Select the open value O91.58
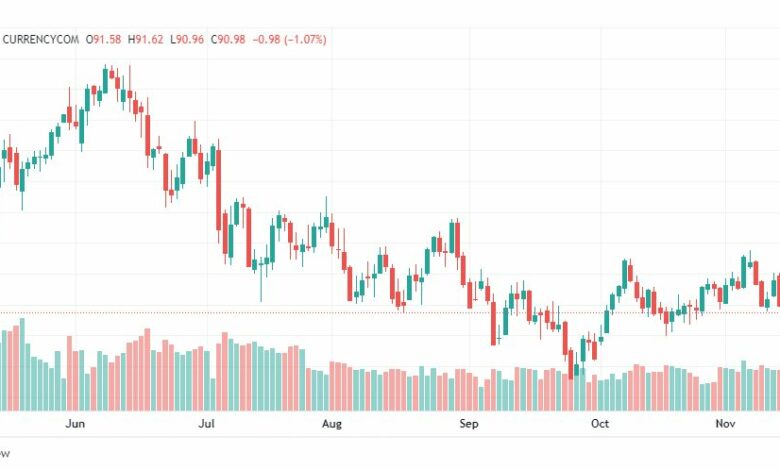Image resolution: width=780 pixels, height=470 pixels. coord(103,39)
